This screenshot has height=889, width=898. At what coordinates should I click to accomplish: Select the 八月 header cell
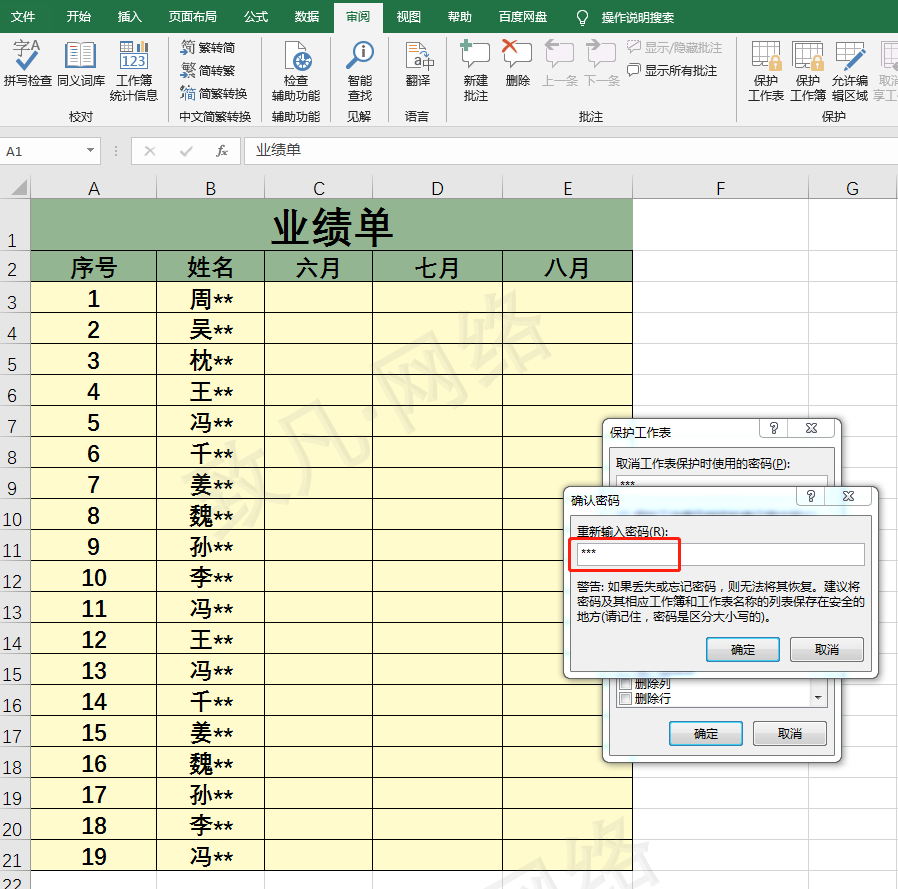pos(568,266)
